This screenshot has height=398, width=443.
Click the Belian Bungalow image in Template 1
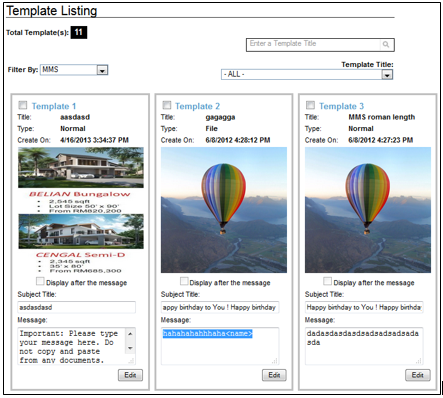pyautogui.click(x=81, y=168)
